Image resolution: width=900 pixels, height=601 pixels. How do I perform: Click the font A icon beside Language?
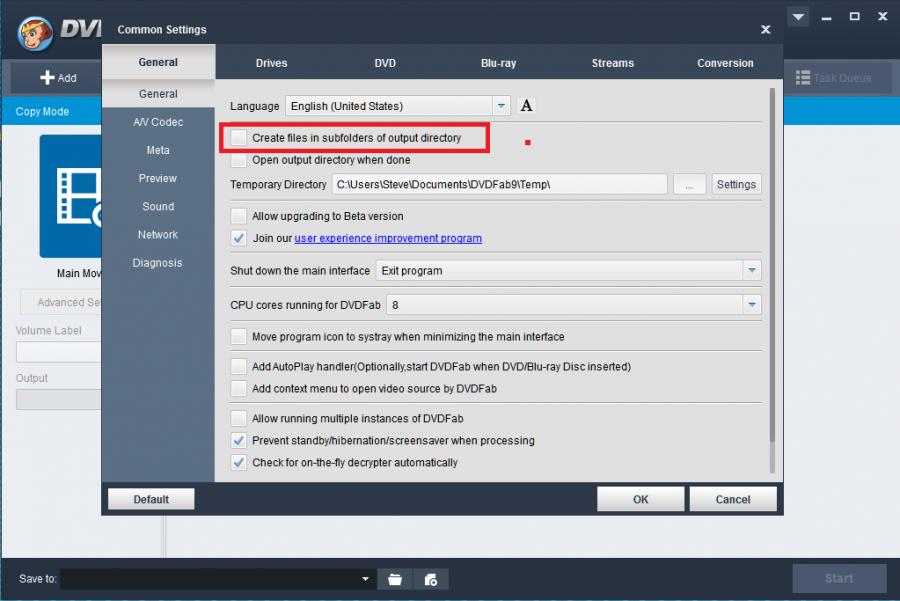[x=526, y=106]
